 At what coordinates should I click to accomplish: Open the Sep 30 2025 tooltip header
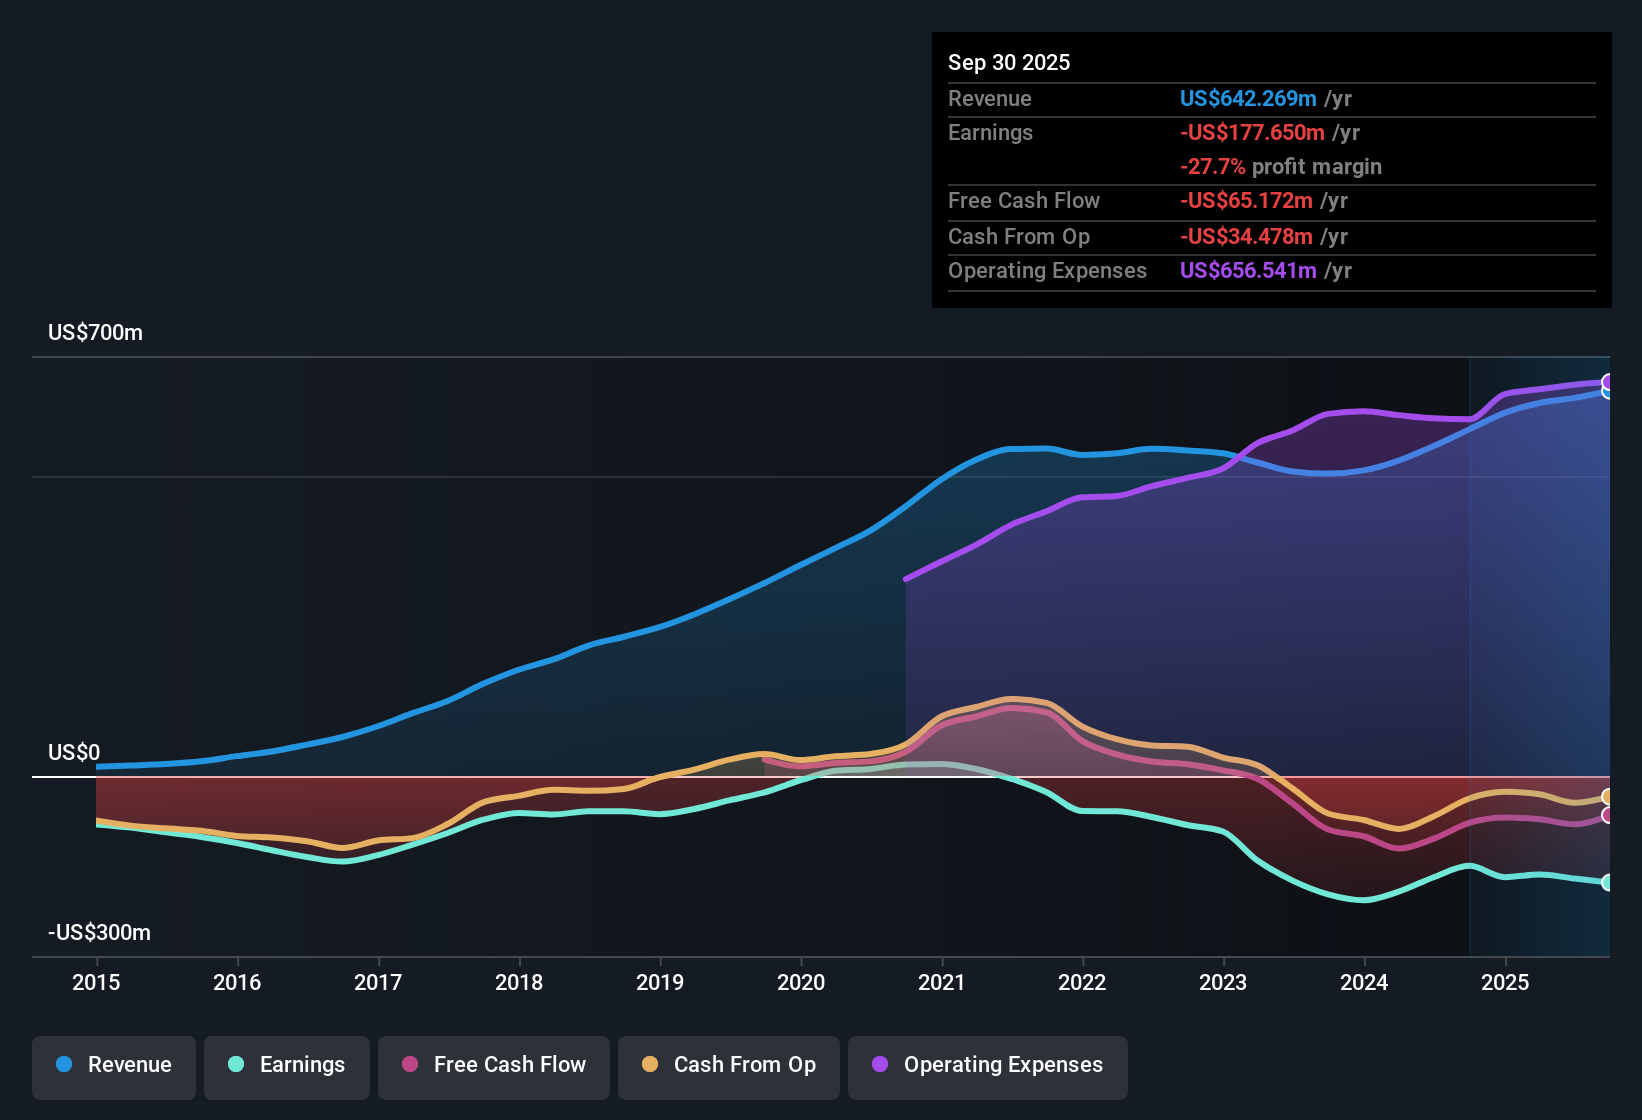pos(1009,62)
